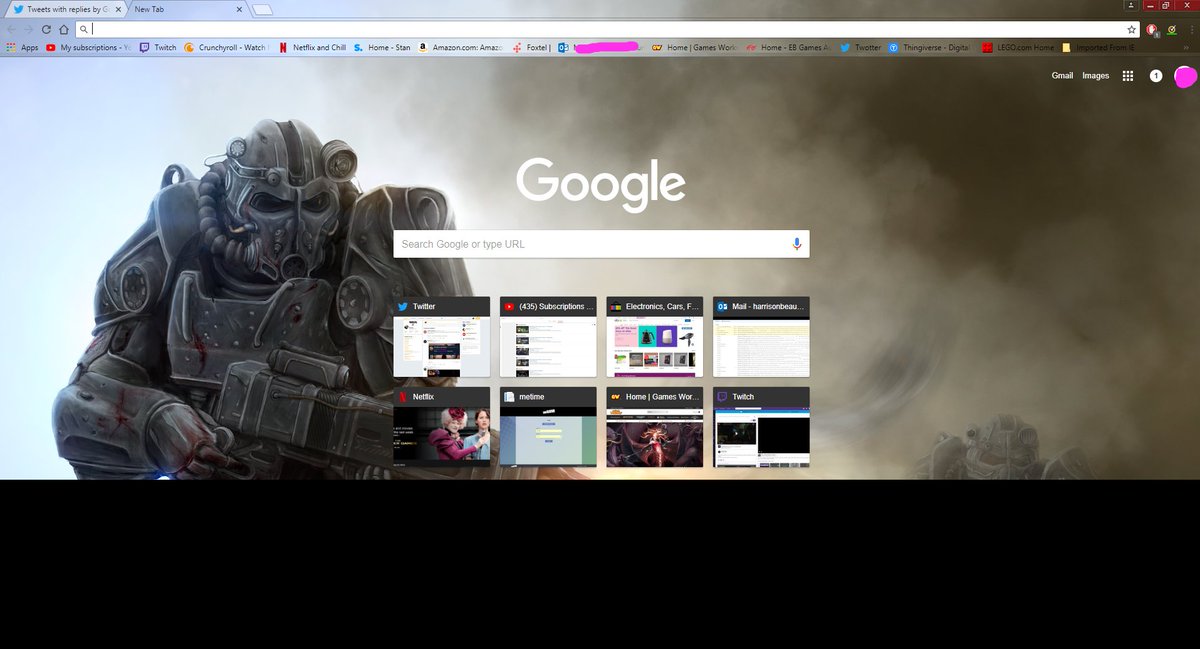Reload the current page
This screenshot has width=1200, height=649.
click(46, 30)
